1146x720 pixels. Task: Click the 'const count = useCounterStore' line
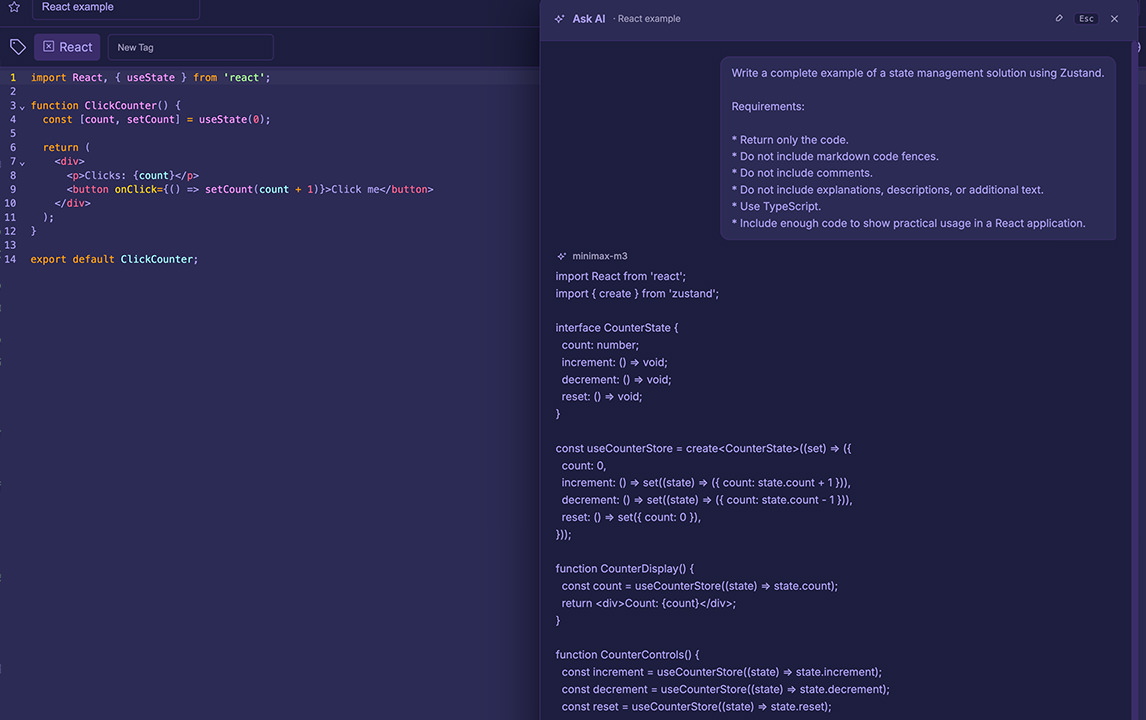click(699, 586)
